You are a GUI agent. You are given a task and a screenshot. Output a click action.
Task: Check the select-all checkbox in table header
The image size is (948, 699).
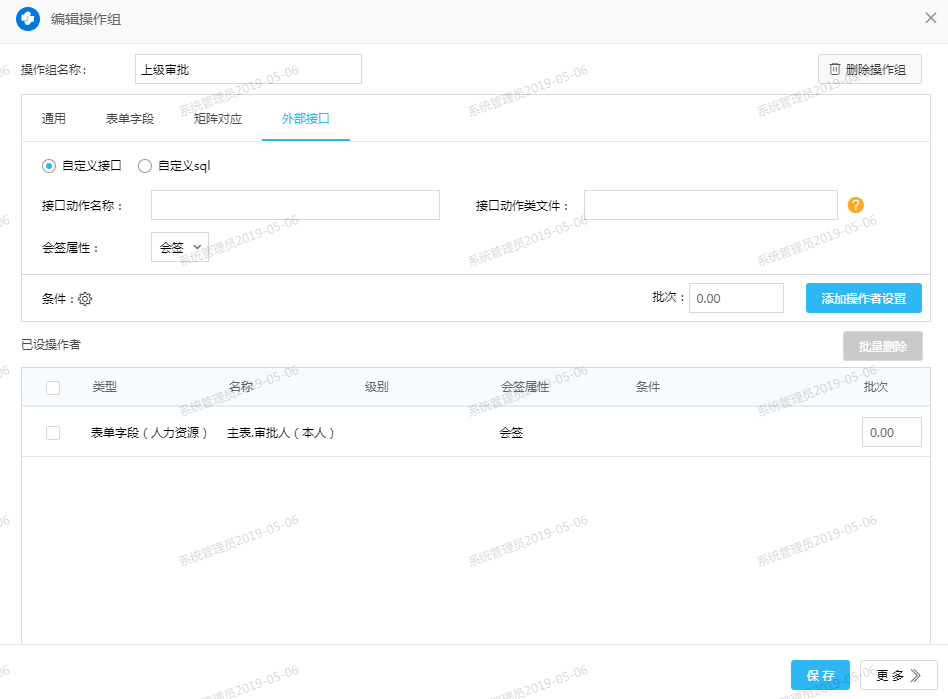53,388
